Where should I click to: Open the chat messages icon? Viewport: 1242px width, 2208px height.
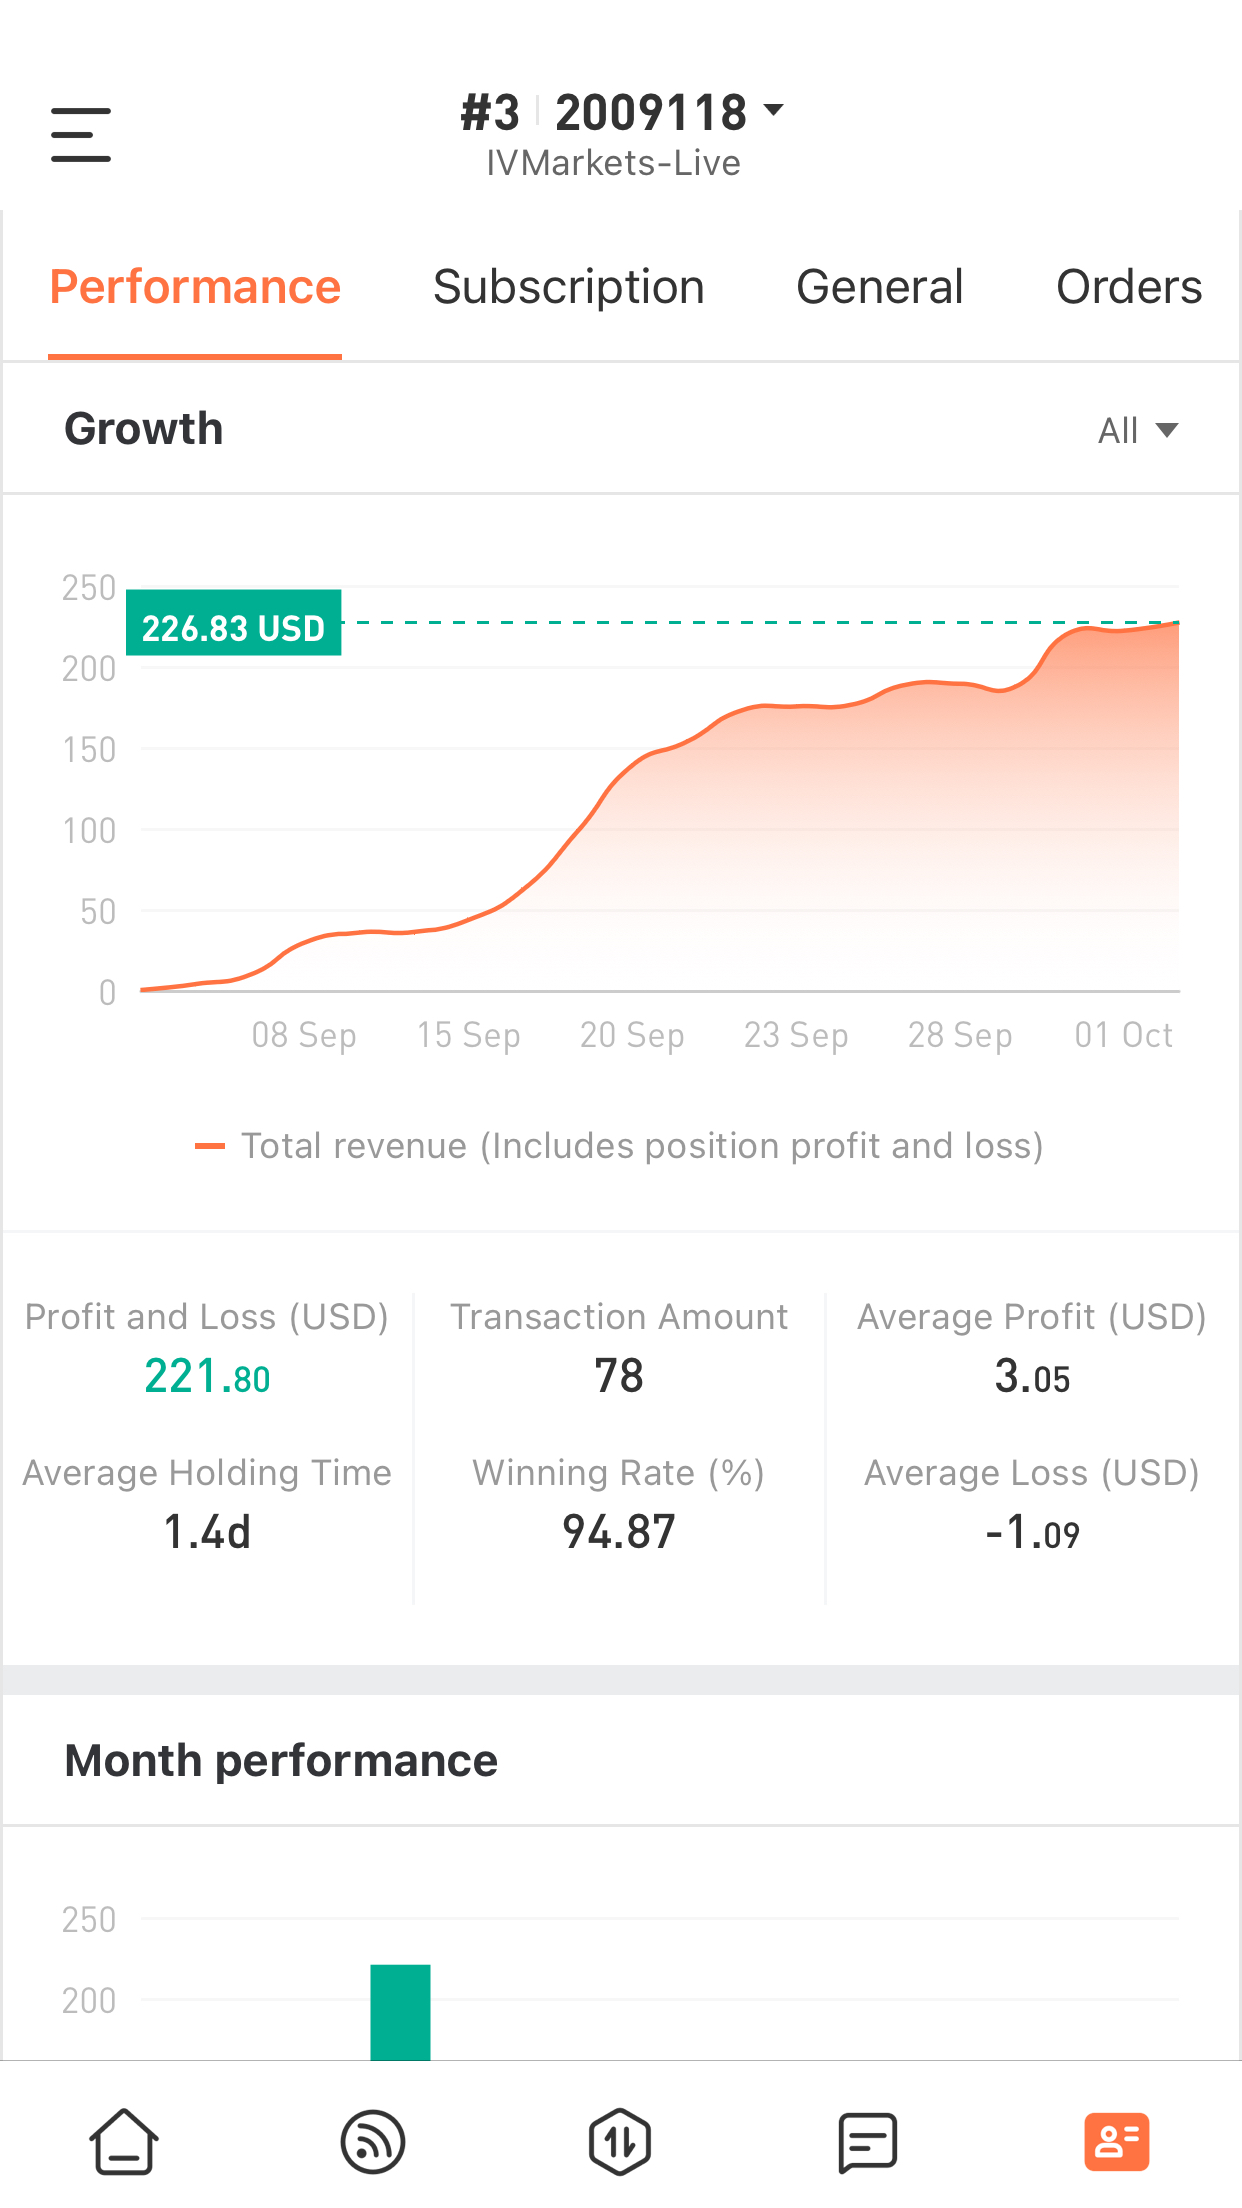867,2142
